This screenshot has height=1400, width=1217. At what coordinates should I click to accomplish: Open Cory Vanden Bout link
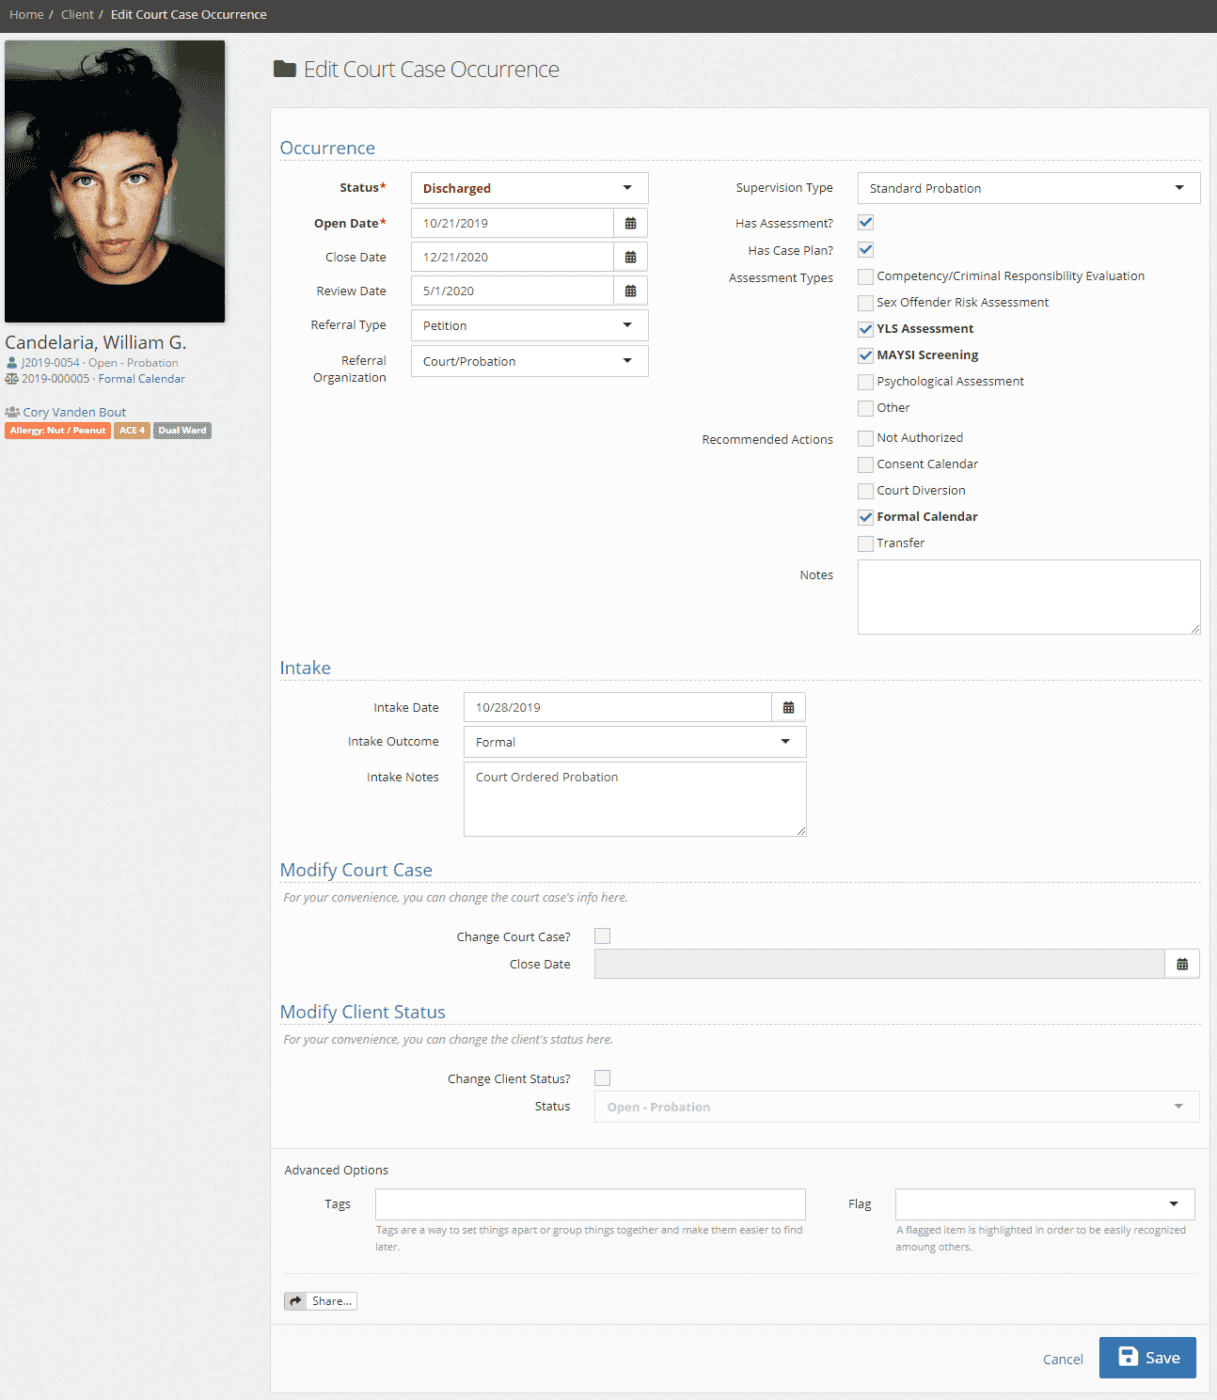(x=74, y=412)
